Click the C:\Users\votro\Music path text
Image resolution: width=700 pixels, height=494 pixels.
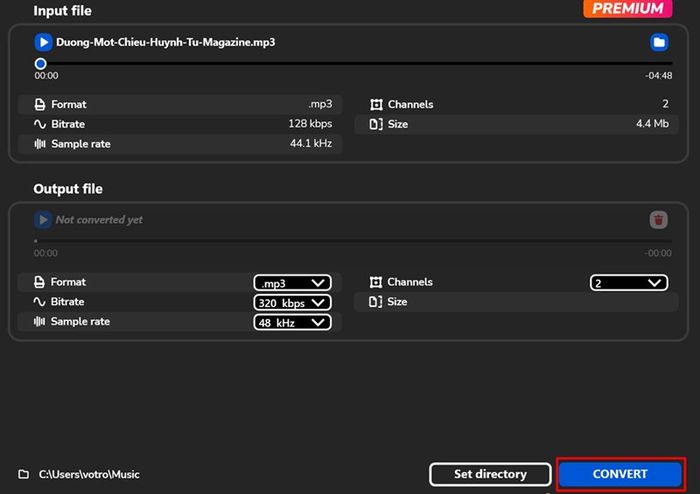[89, 474]
